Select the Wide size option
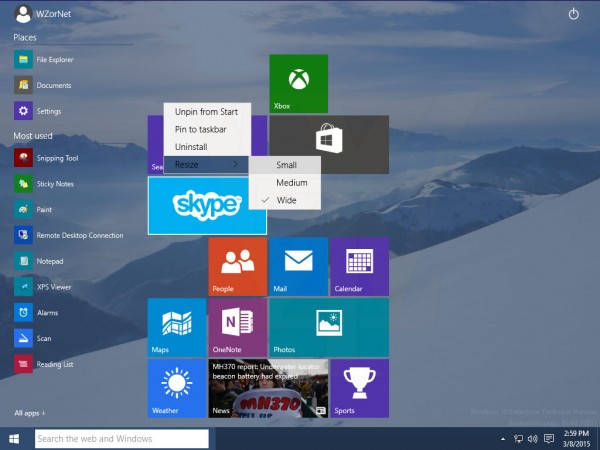Screen dimensions: 600x450 click(286, 200)
